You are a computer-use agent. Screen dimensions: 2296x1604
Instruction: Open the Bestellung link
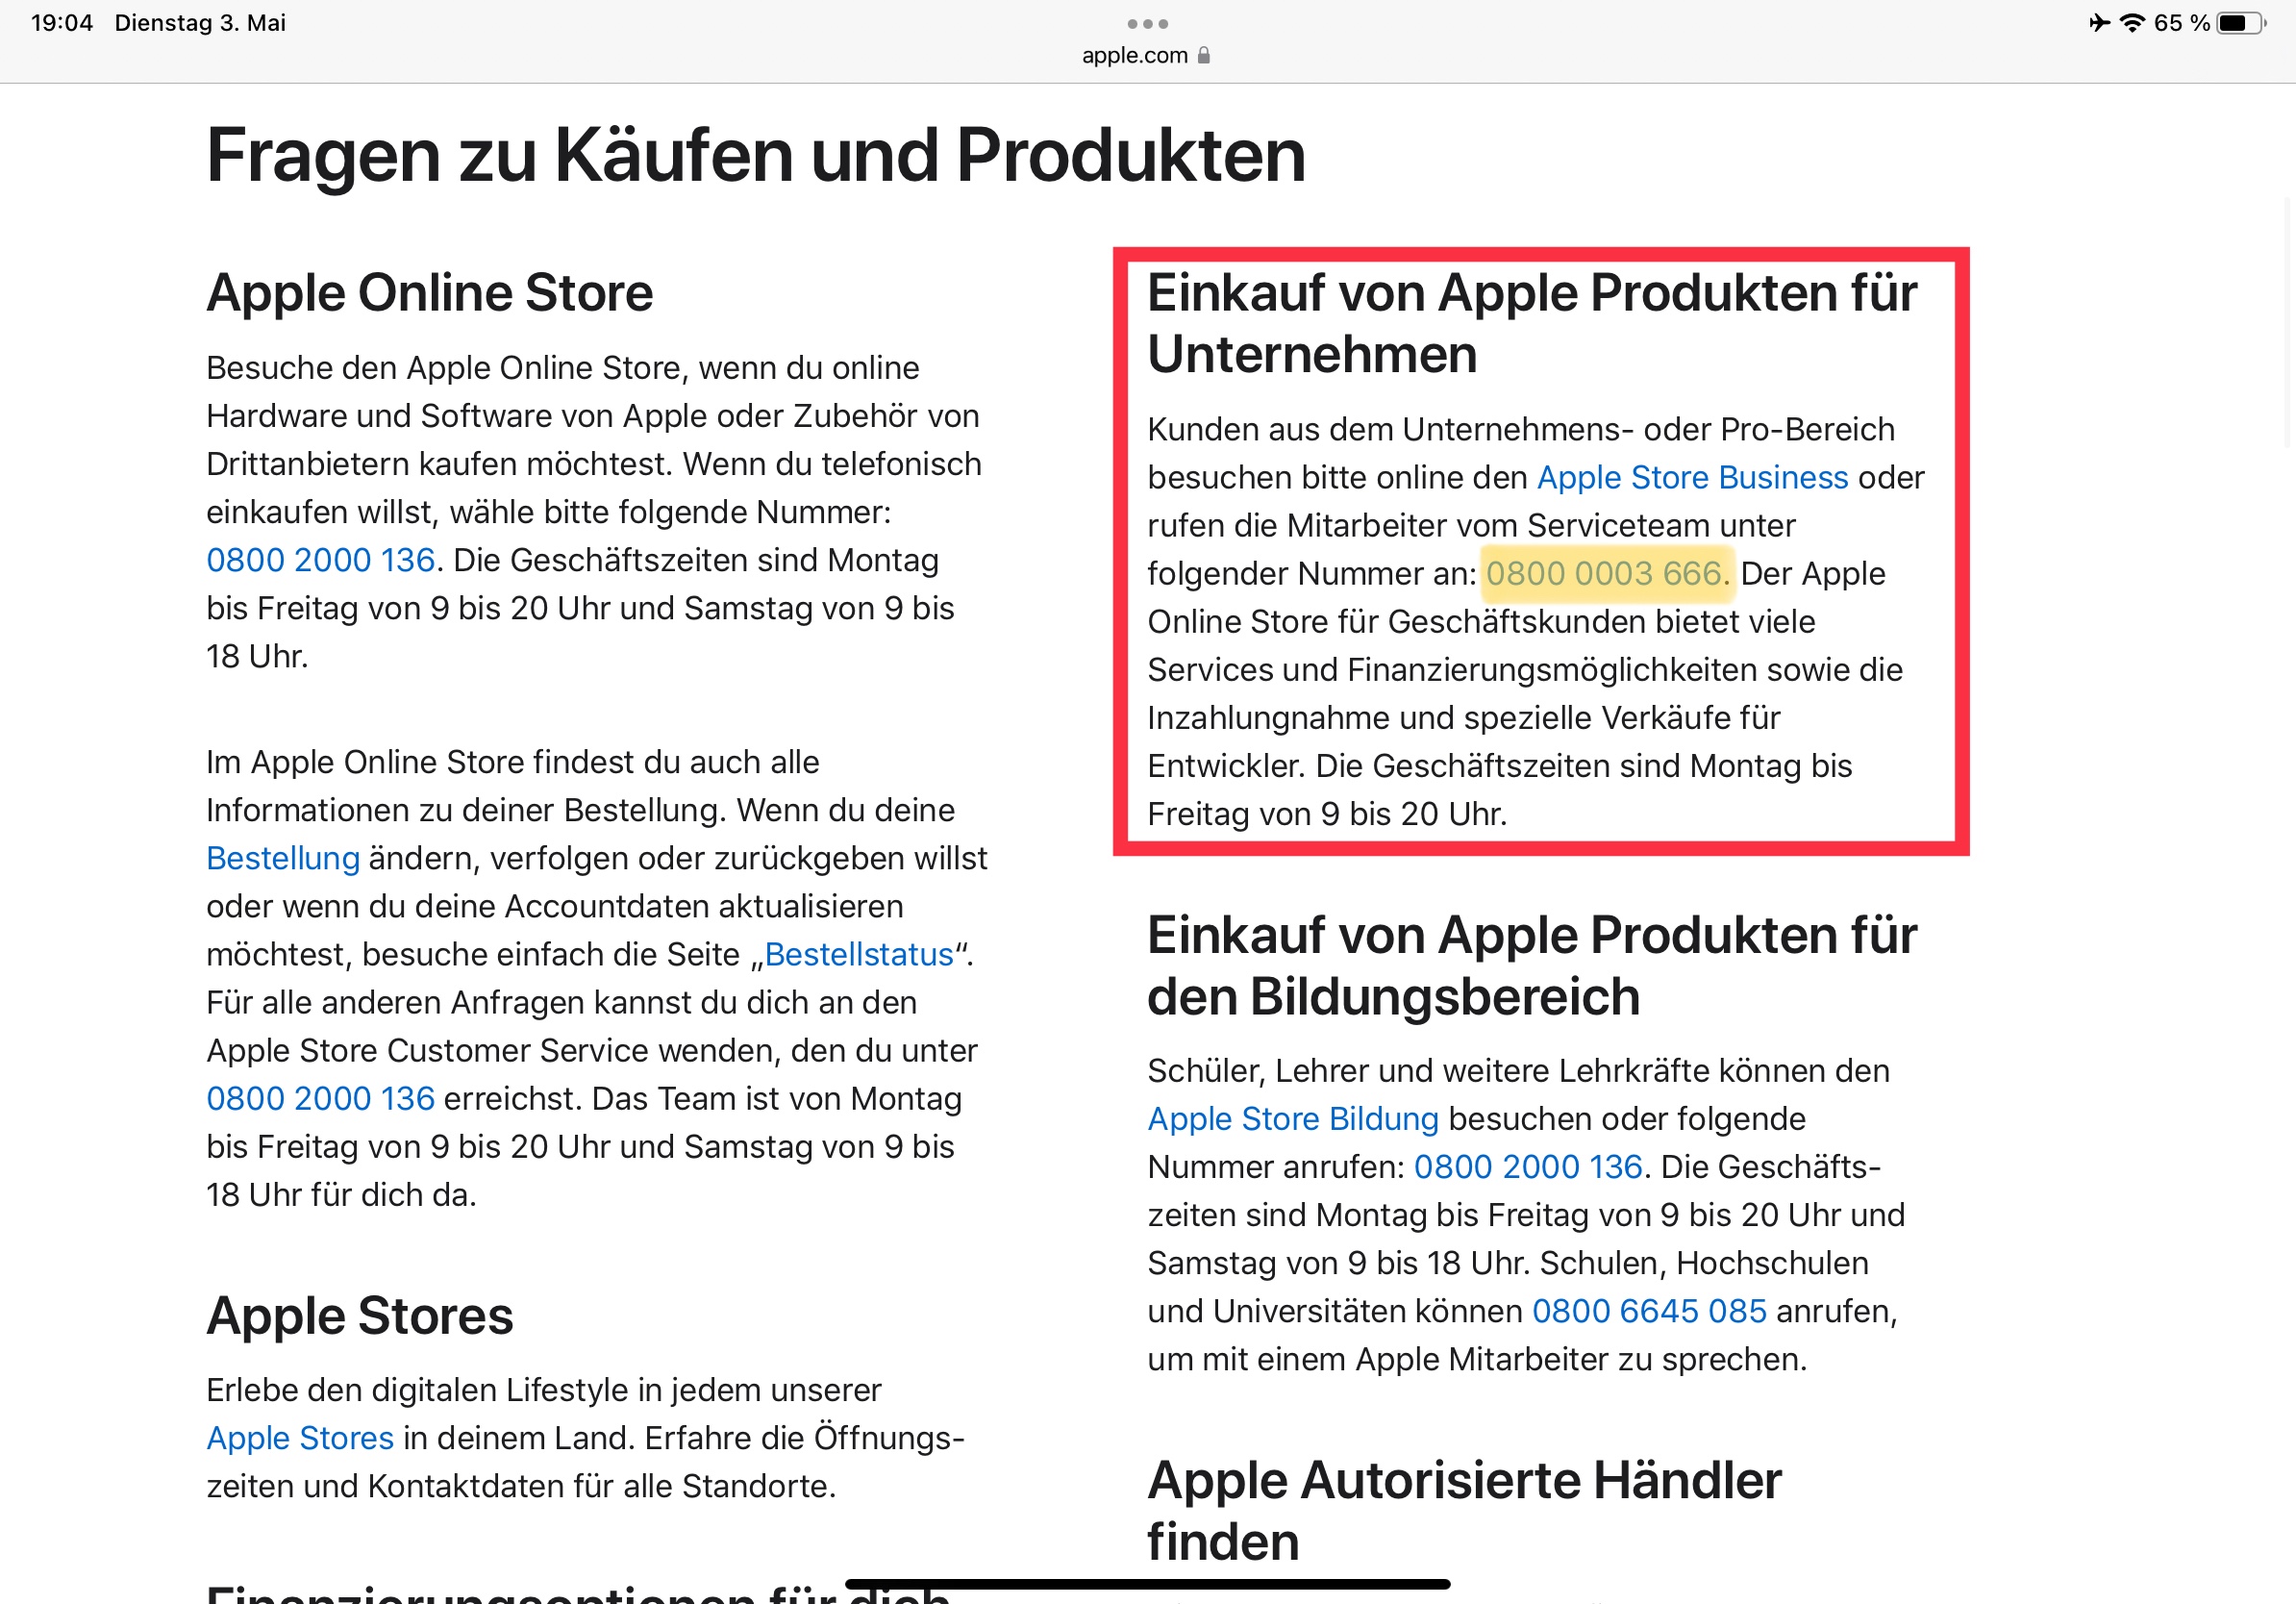[282, 858]
